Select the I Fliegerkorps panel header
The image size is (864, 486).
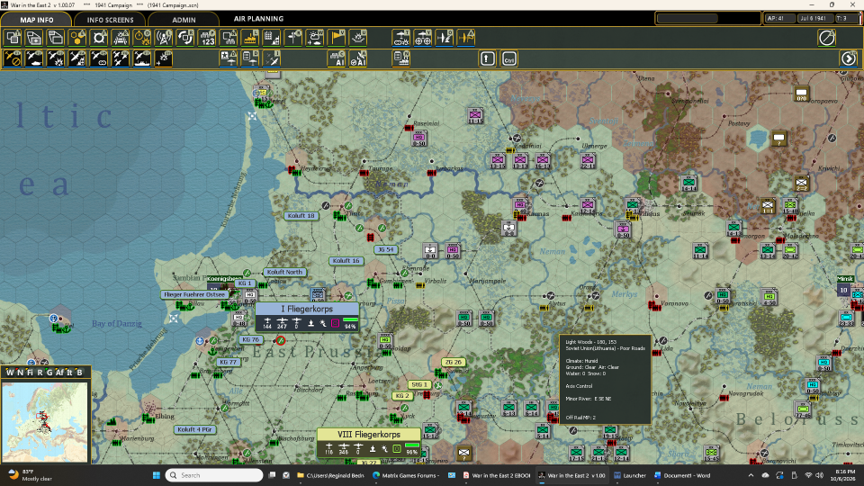click(307, 309)
